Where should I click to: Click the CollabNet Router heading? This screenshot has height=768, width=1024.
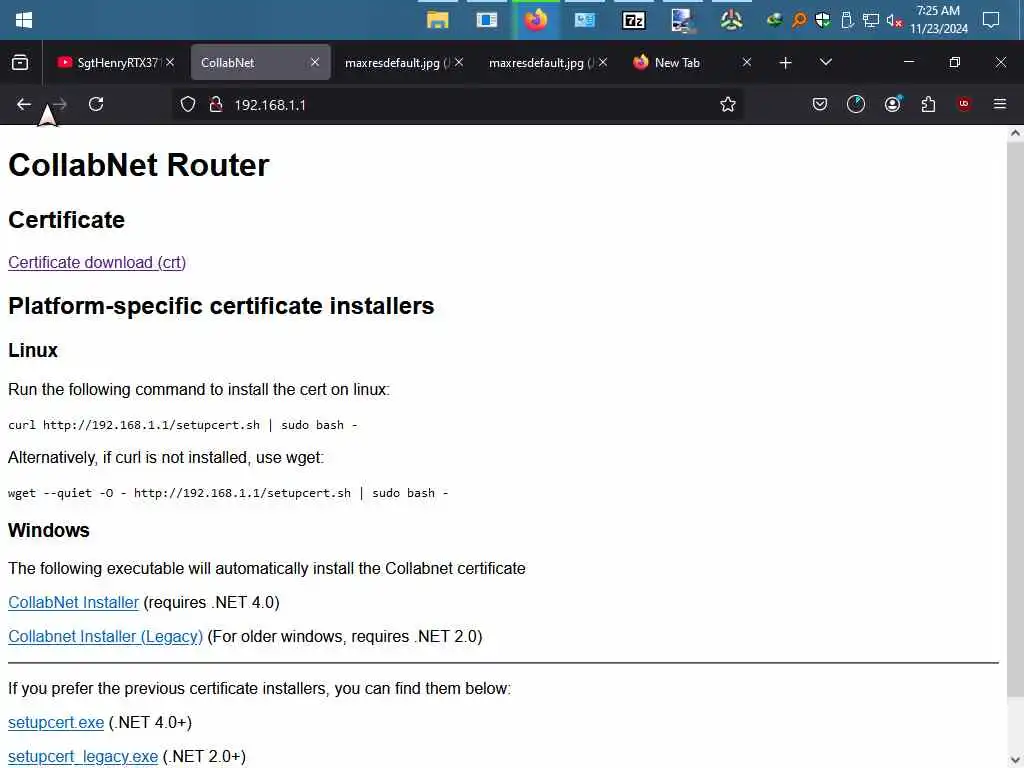point(138,165)
